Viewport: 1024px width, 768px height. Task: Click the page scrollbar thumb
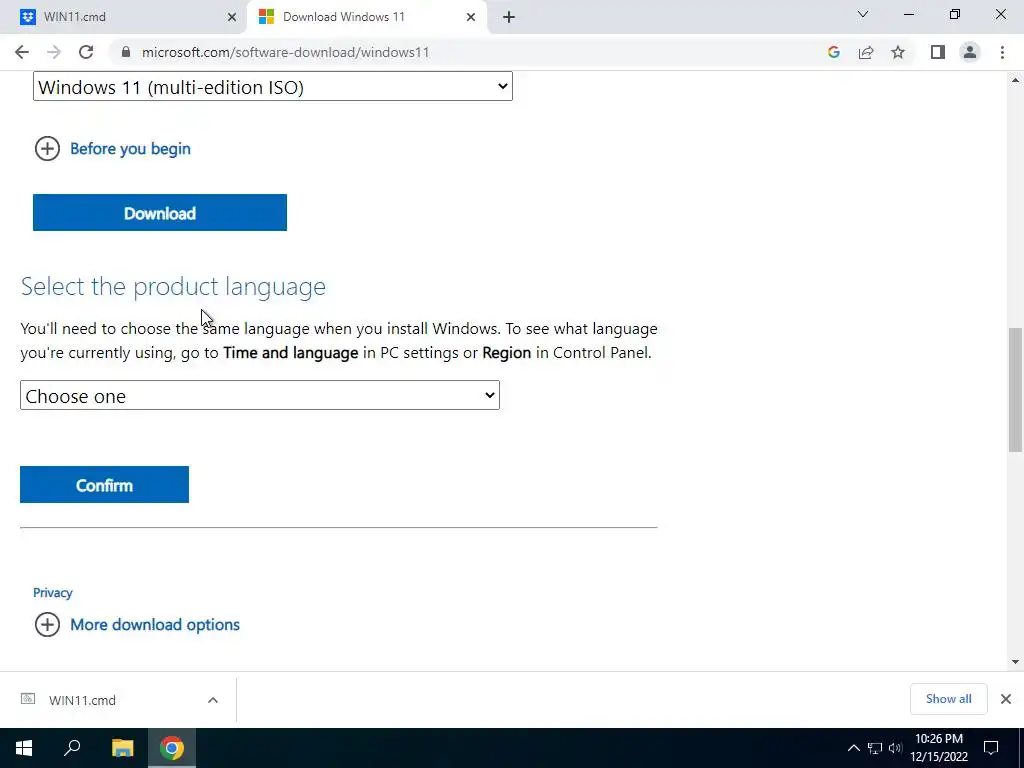pyautogui.click(x=1016, y=390)
